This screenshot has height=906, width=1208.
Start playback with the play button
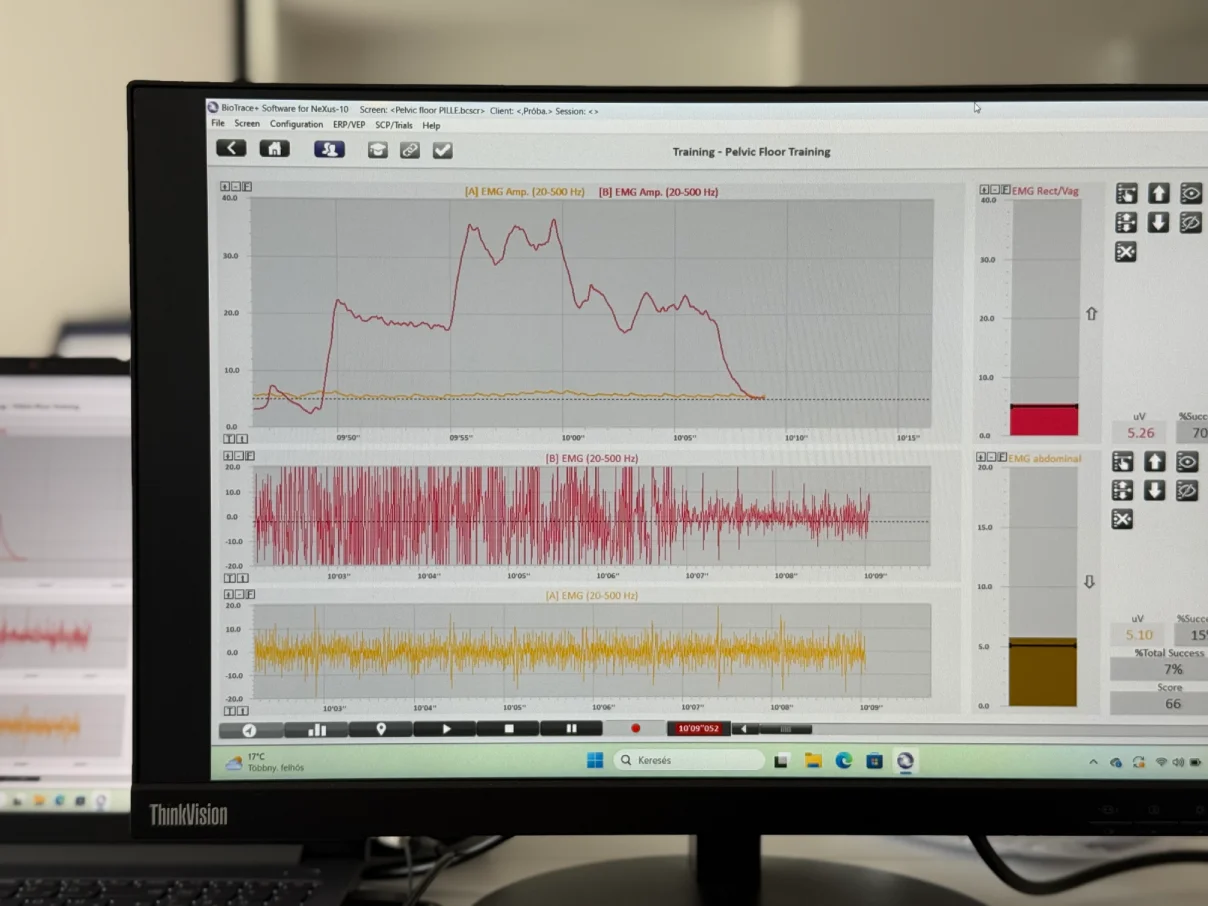[x=445, y=729]
